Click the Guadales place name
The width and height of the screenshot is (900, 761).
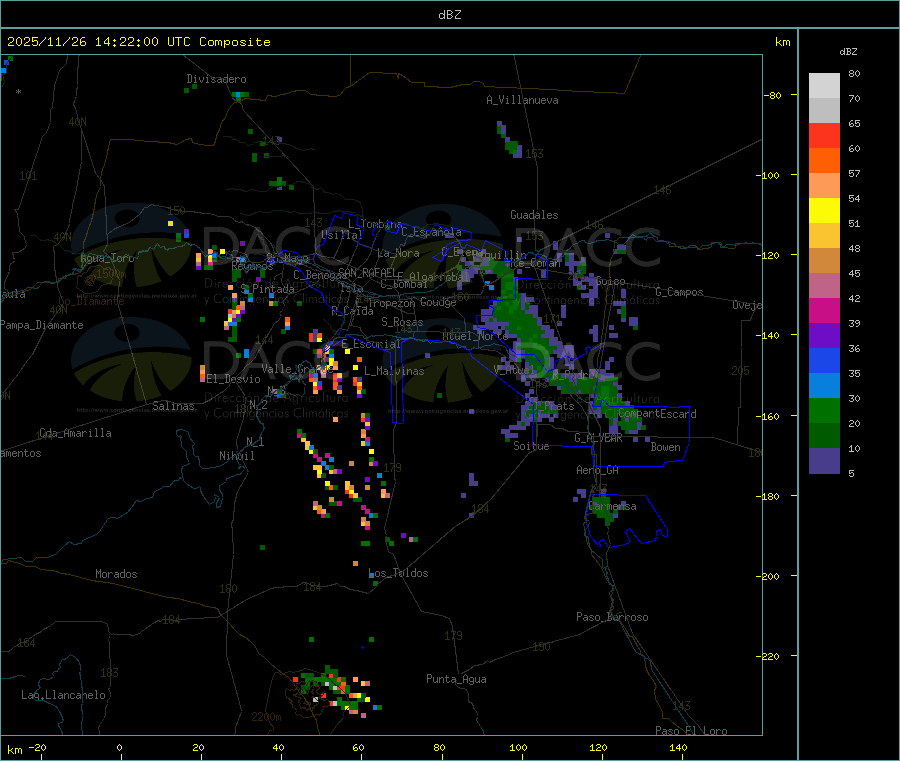coord(534,215)
